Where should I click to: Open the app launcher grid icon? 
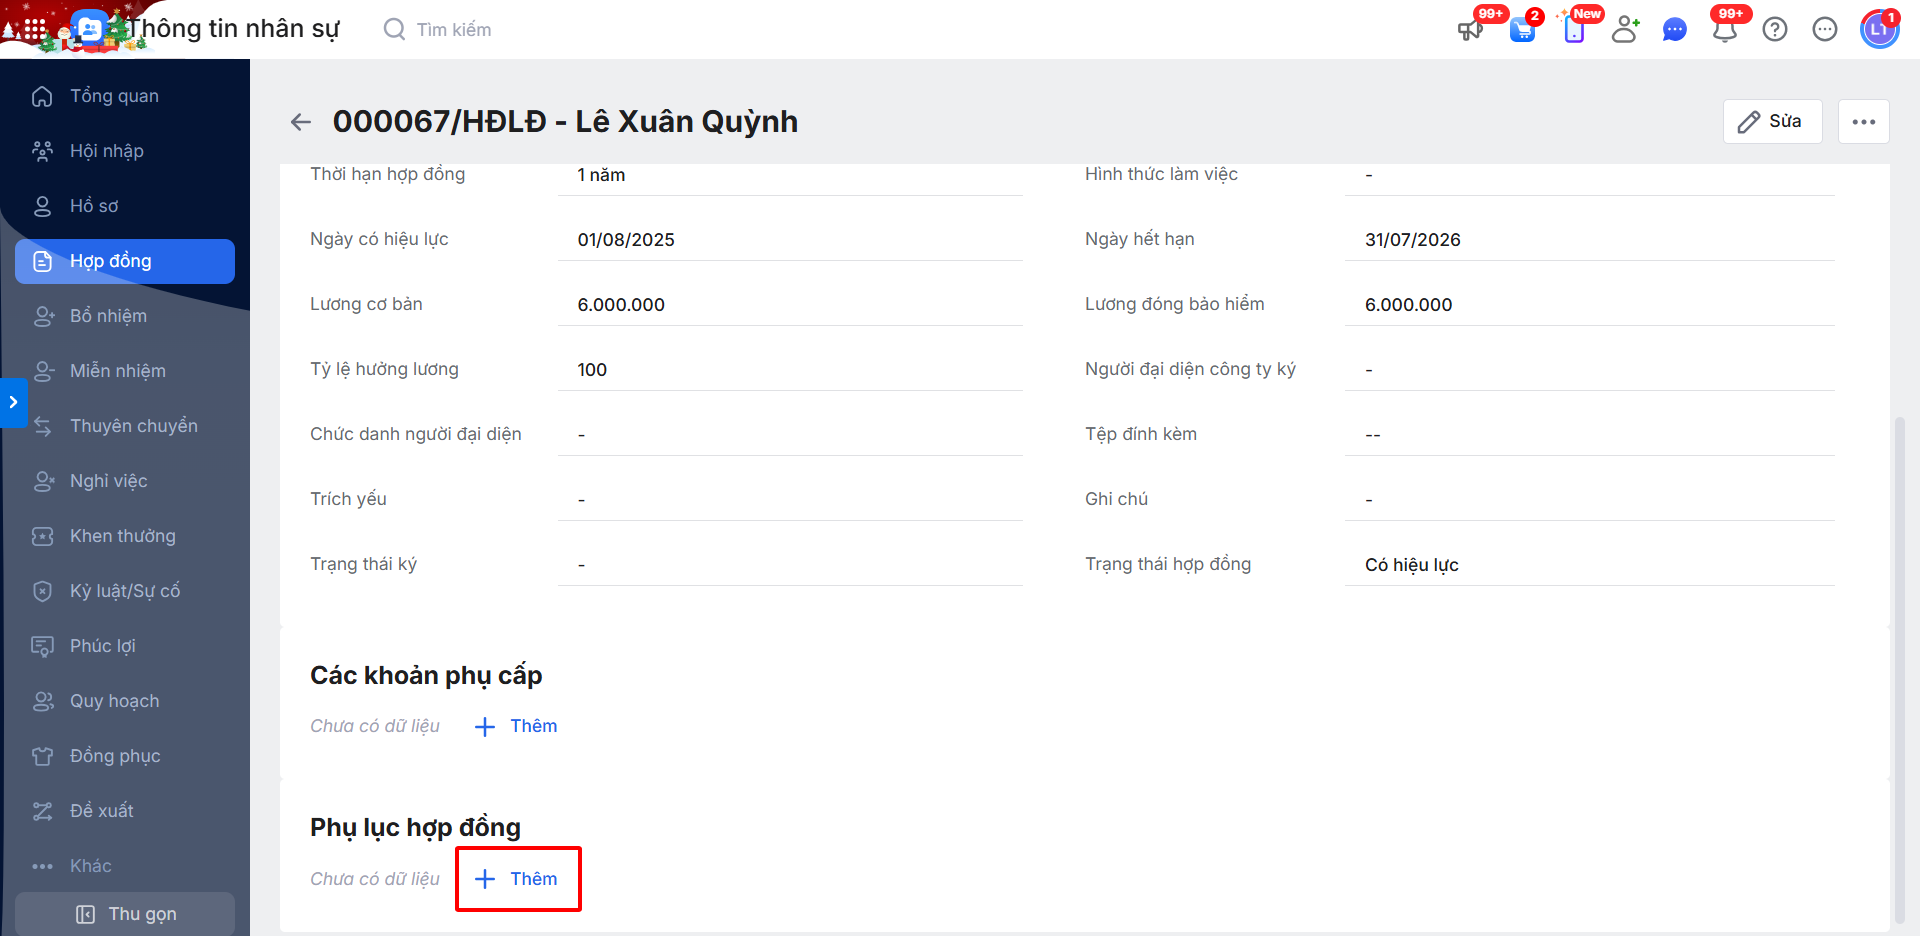pos(34,30)
